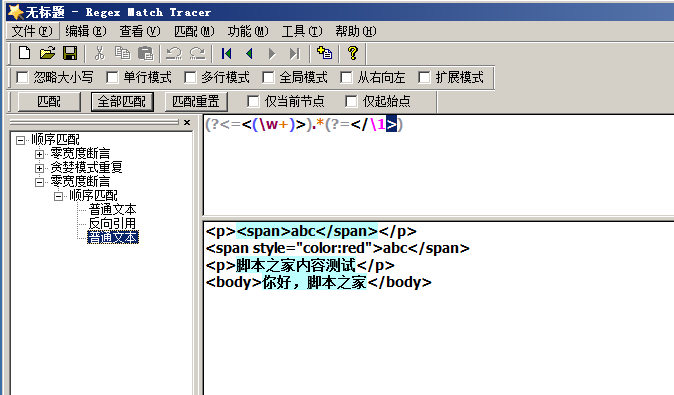Image resolution: width=674 pixels, height=395 pixels.
Task: Open the 工具(T) menu
Action: [x=302, y=31]
